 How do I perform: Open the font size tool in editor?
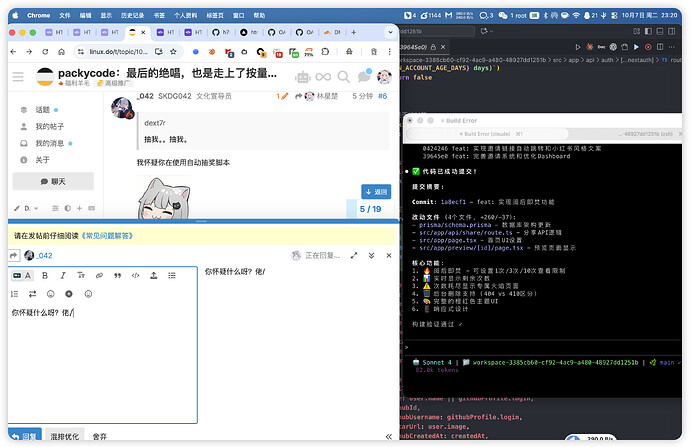pyautogui.click(x=81, y=275)
